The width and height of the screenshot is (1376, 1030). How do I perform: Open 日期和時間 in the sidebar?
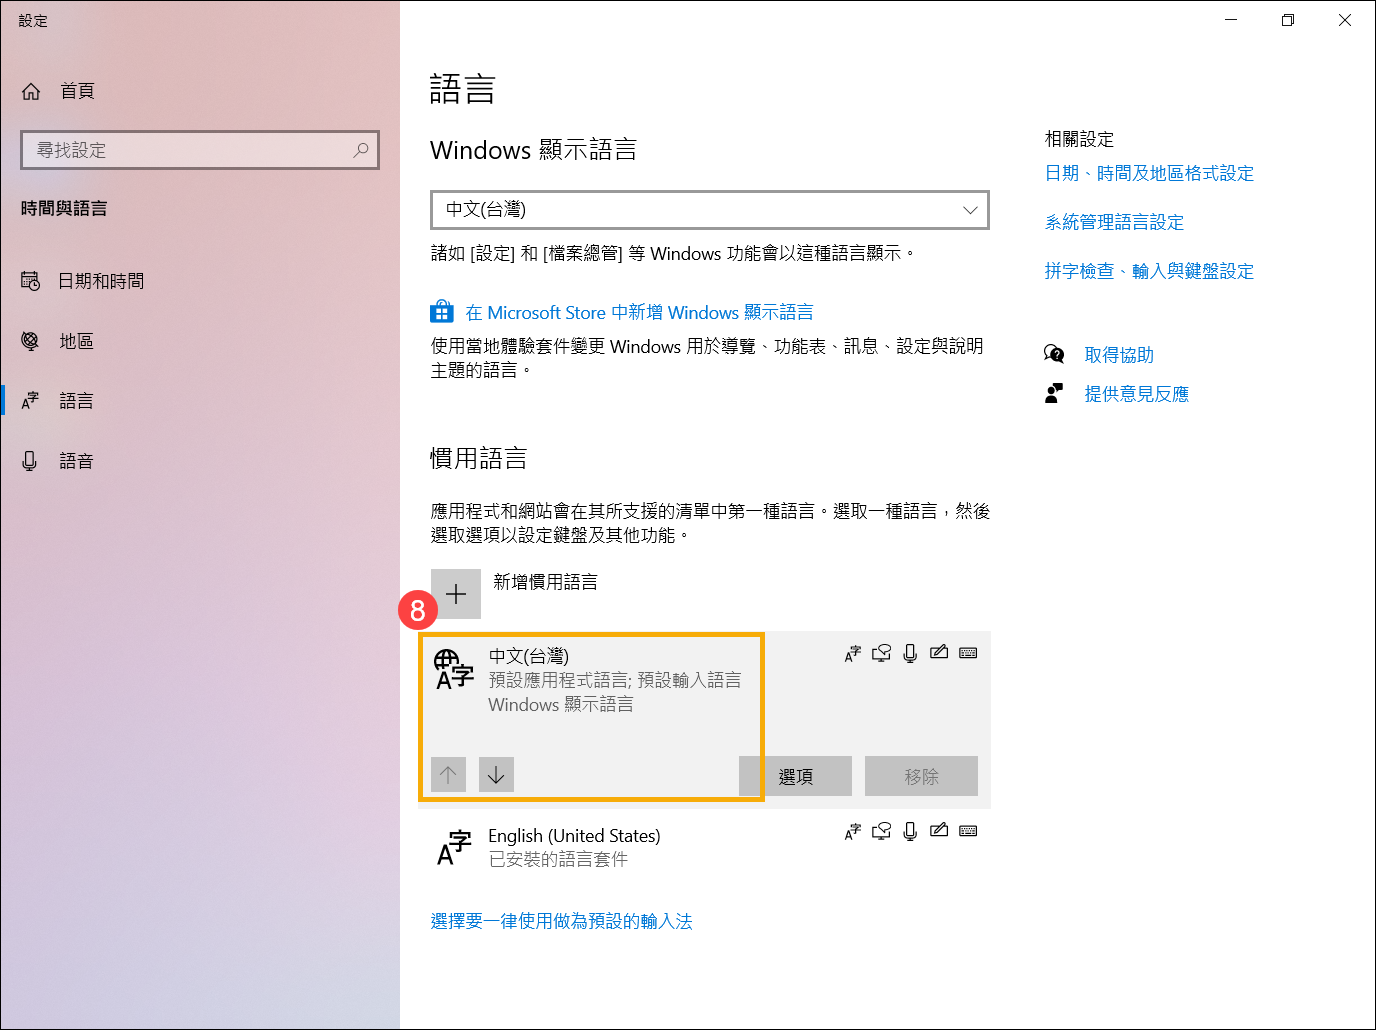coord(200,281)
